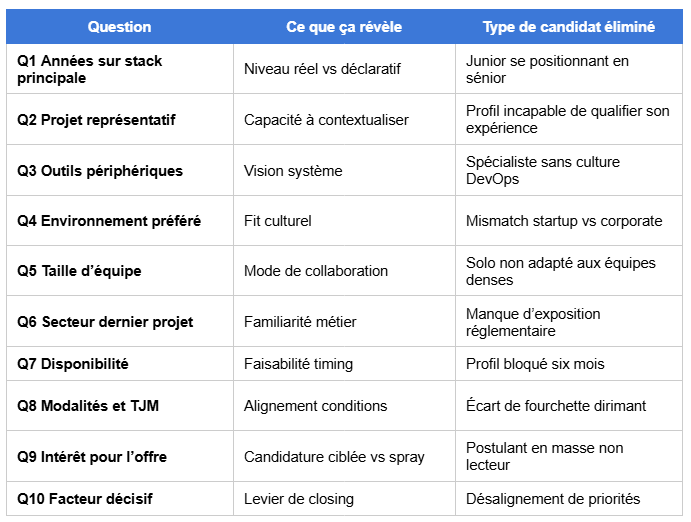This screenshot has height=522, width=691.
Task: Click the "Mismatch startup vs corporate" cell
Action: coord(568,221)
